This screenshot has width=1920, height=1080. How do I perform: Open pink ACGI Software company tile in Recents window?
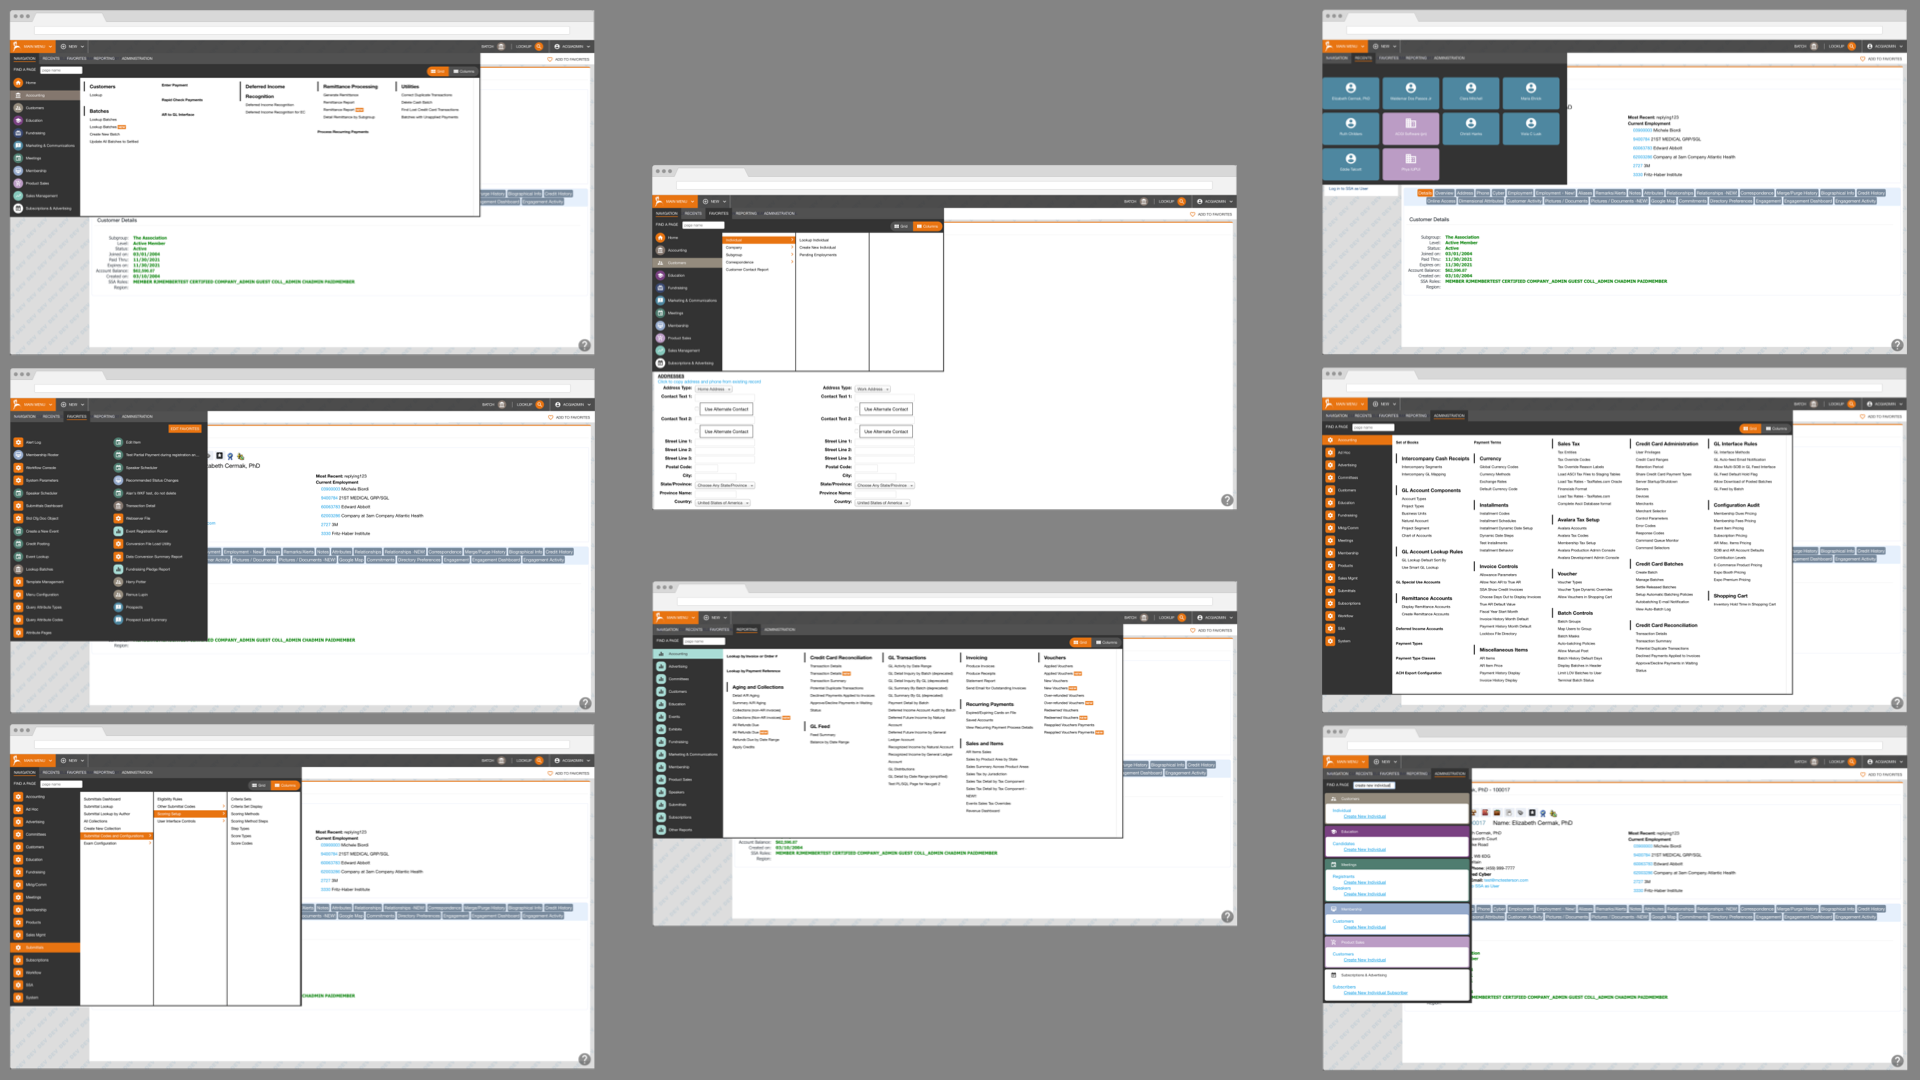1411,127
